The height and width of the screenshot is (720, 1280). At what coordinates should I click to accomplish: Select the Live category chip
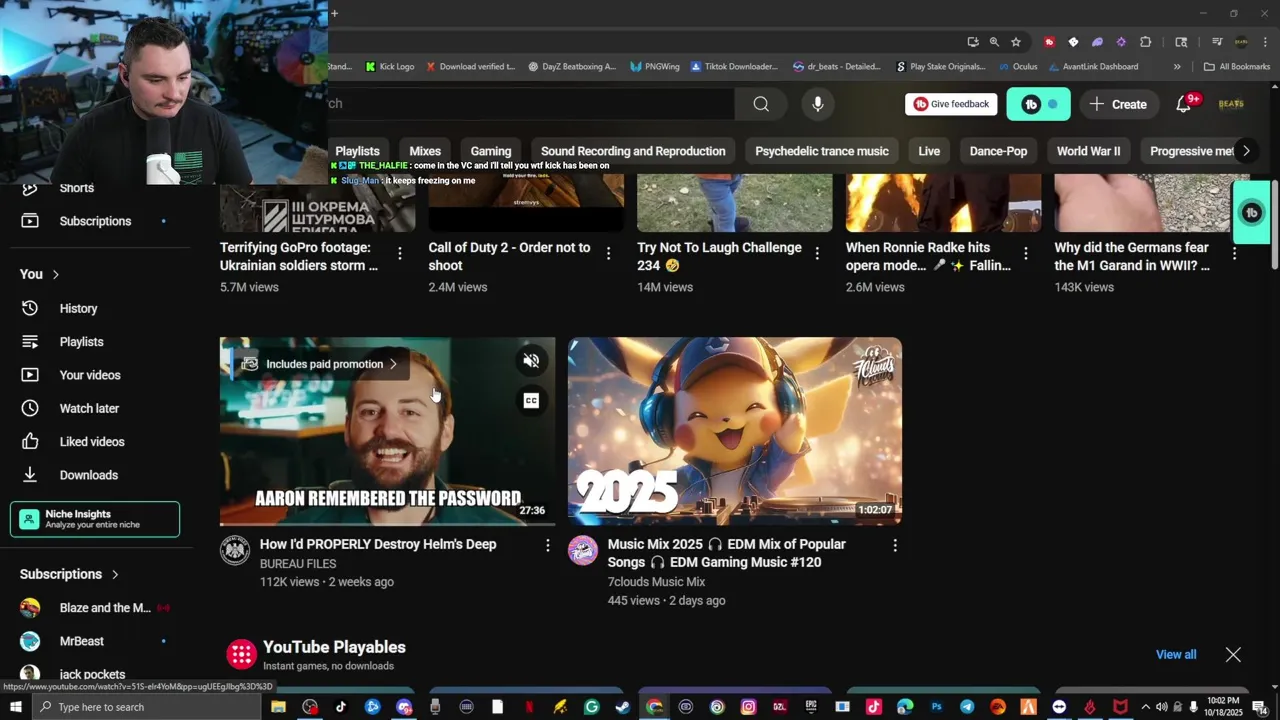[929, 151]
